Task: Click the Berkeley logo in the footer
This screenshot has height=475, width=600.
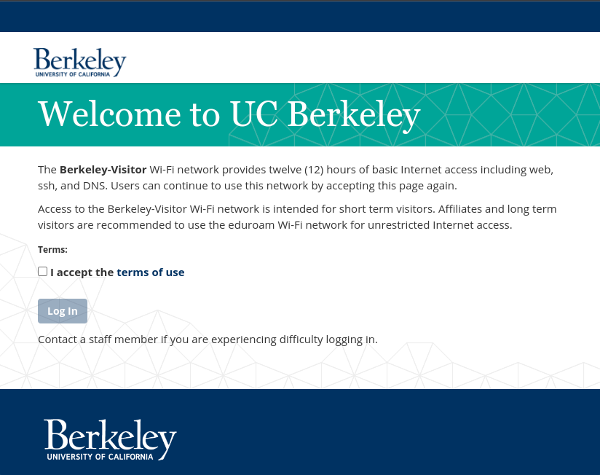Action: click(x=110, y=439)
